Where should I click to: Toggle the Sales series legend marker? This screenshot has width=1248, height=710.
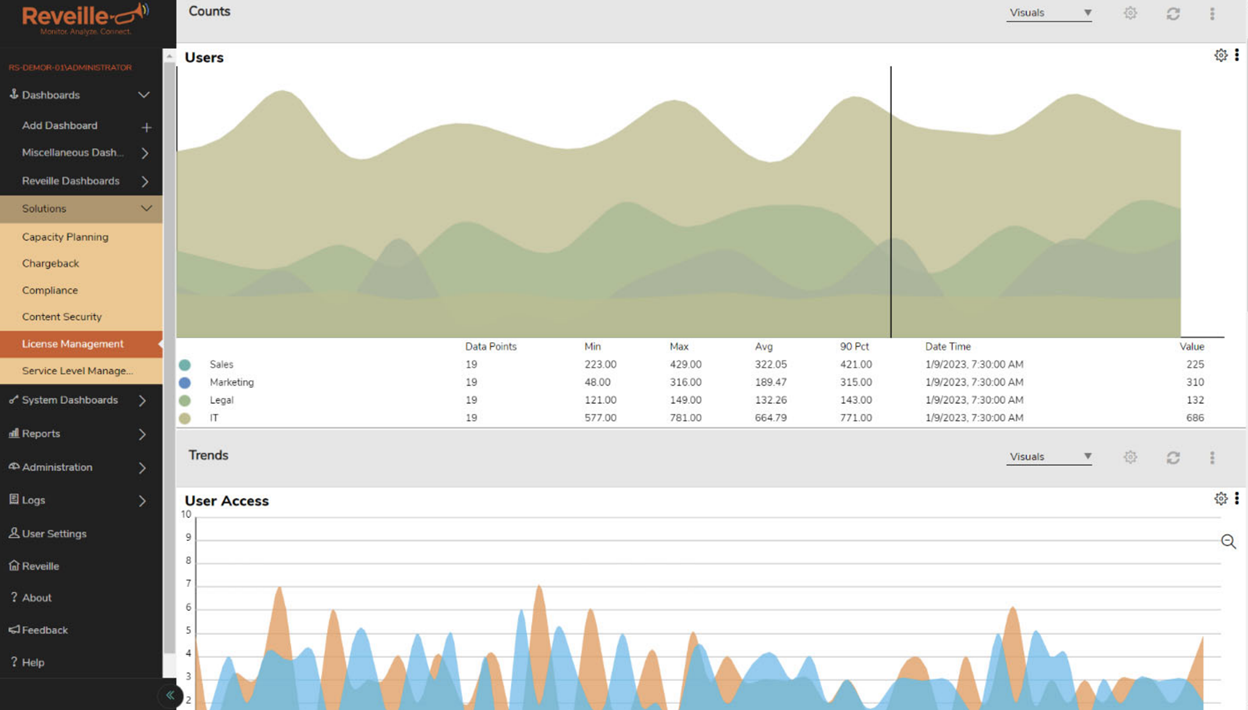click(185, 365)
